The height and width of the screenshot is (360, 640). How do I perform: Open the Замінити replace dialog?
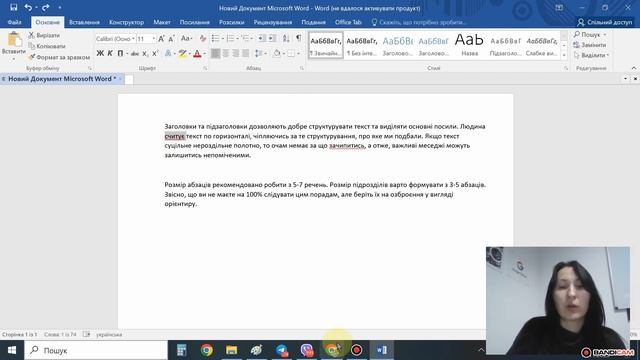tap(590, 45)
